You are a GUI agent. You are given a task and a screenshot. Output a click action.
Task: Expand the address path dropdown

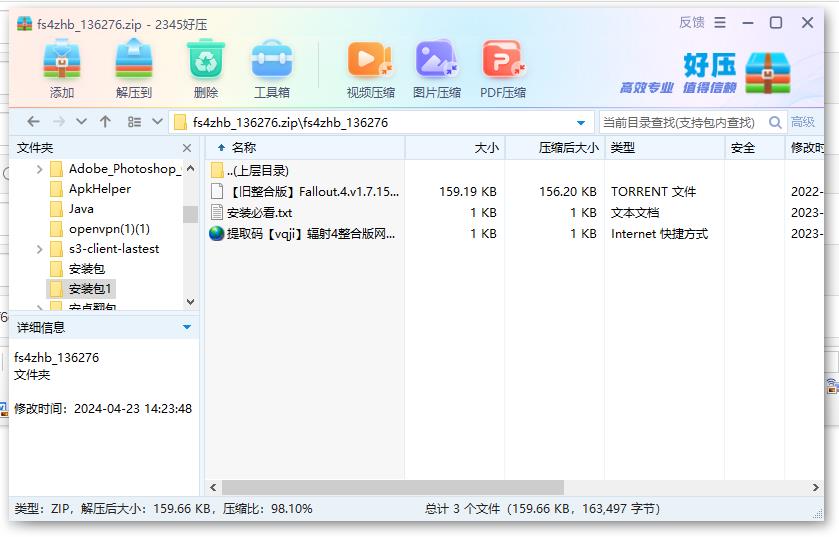[581, 122]
